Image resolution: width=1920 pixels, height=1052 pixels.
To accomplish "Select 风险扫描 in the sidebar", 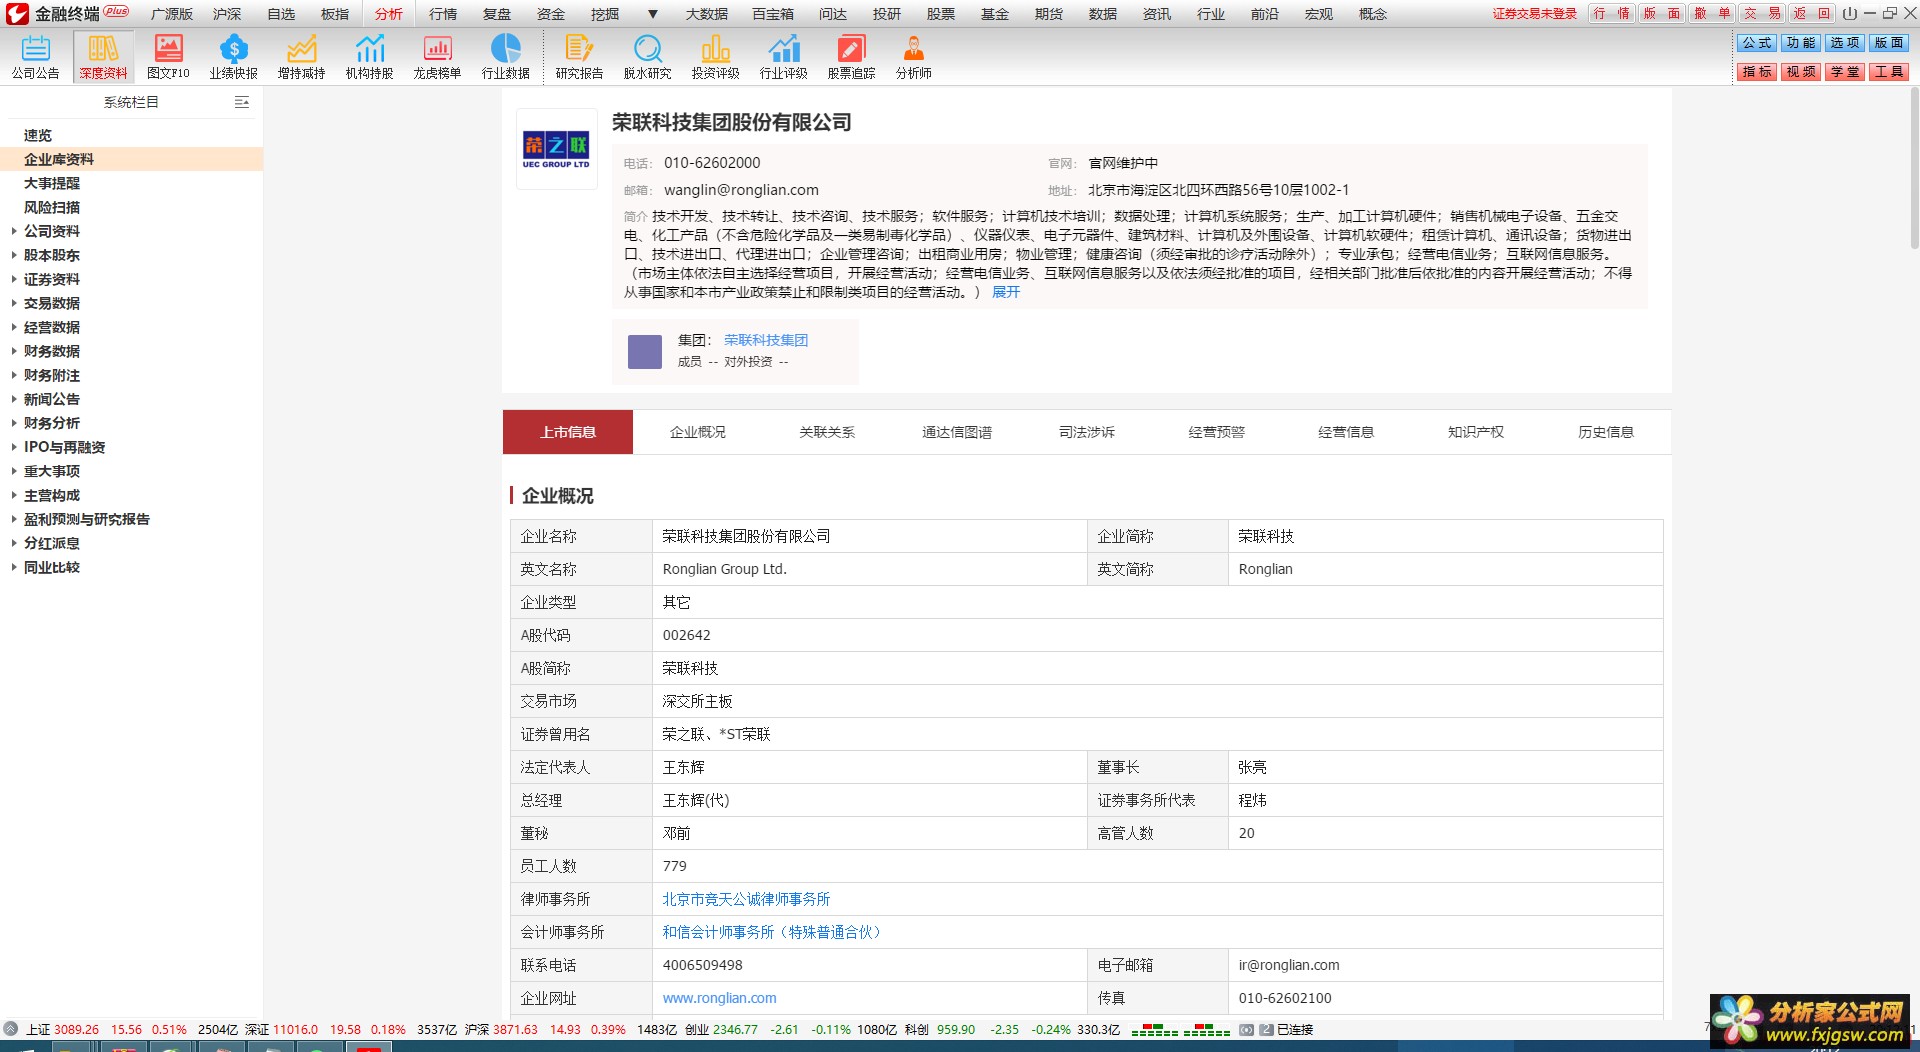I will 52,207.
